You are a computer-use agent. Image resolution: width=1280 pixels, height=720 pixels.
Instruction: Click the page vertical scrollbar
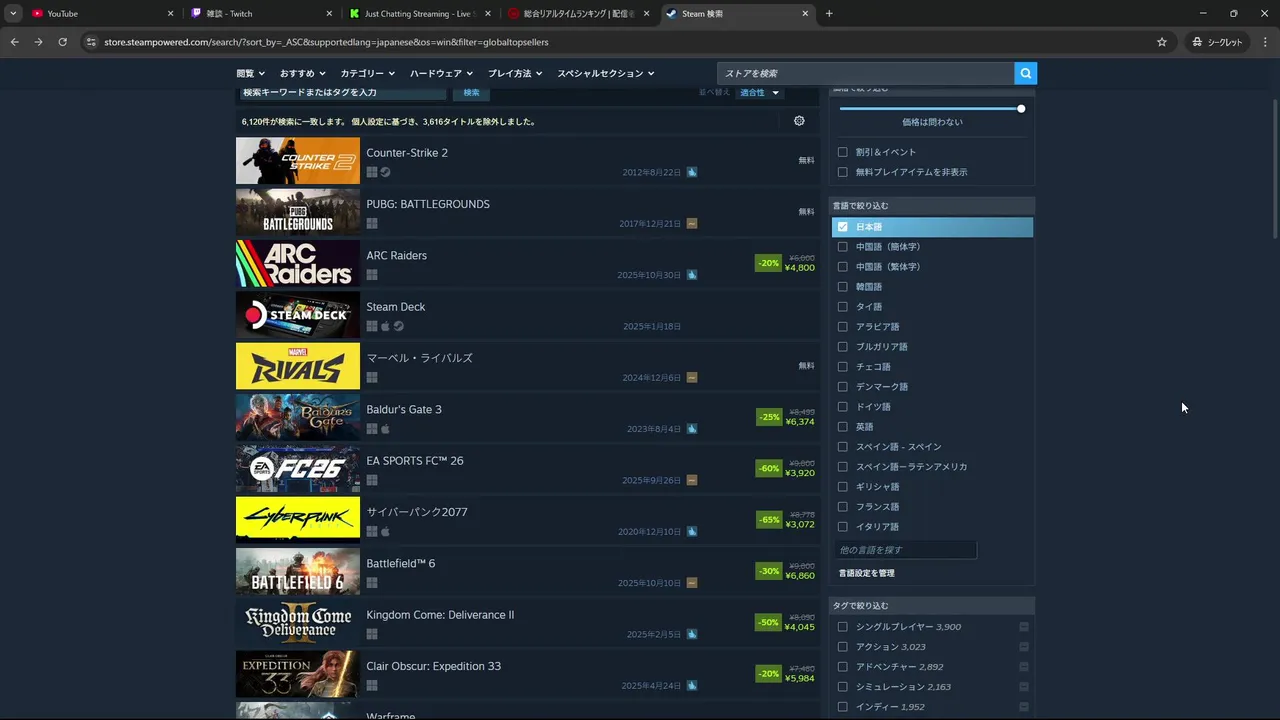click(1274, 170)
